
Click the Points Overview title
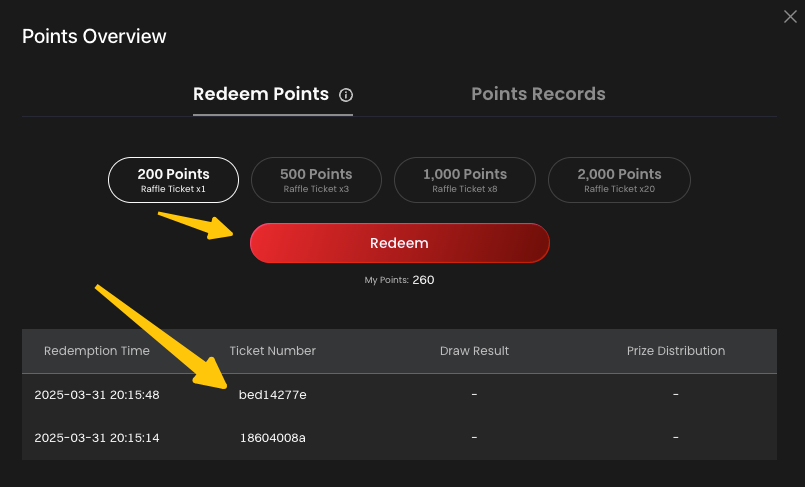pyautogui.click(x=94, y=37)
